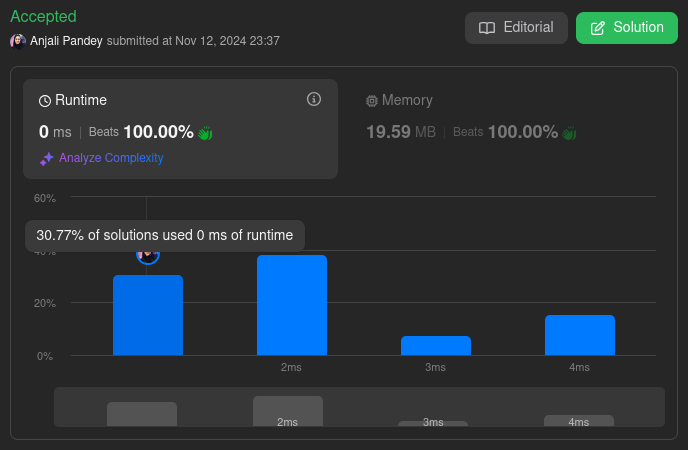The height and width of the screenshot is (450, 688).
Task: Click the clapping hands icon in Memory
Action: point(569,132)
